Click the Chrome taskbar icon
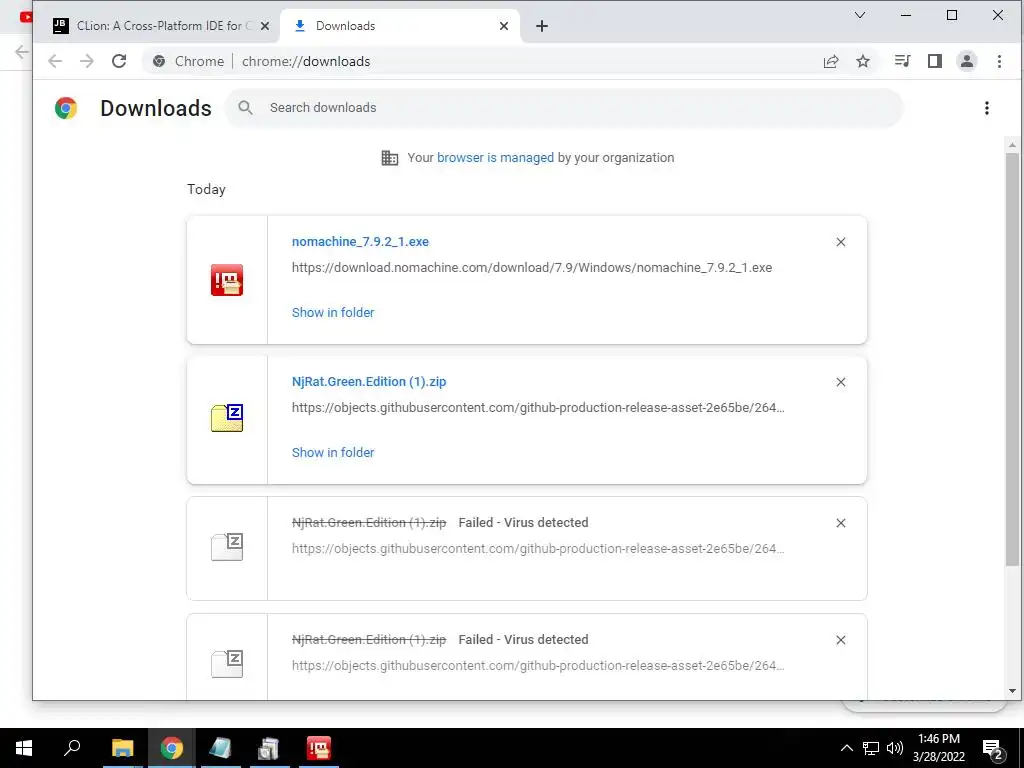Screen dimensions: 1024x768 click(x=172, y=748)
